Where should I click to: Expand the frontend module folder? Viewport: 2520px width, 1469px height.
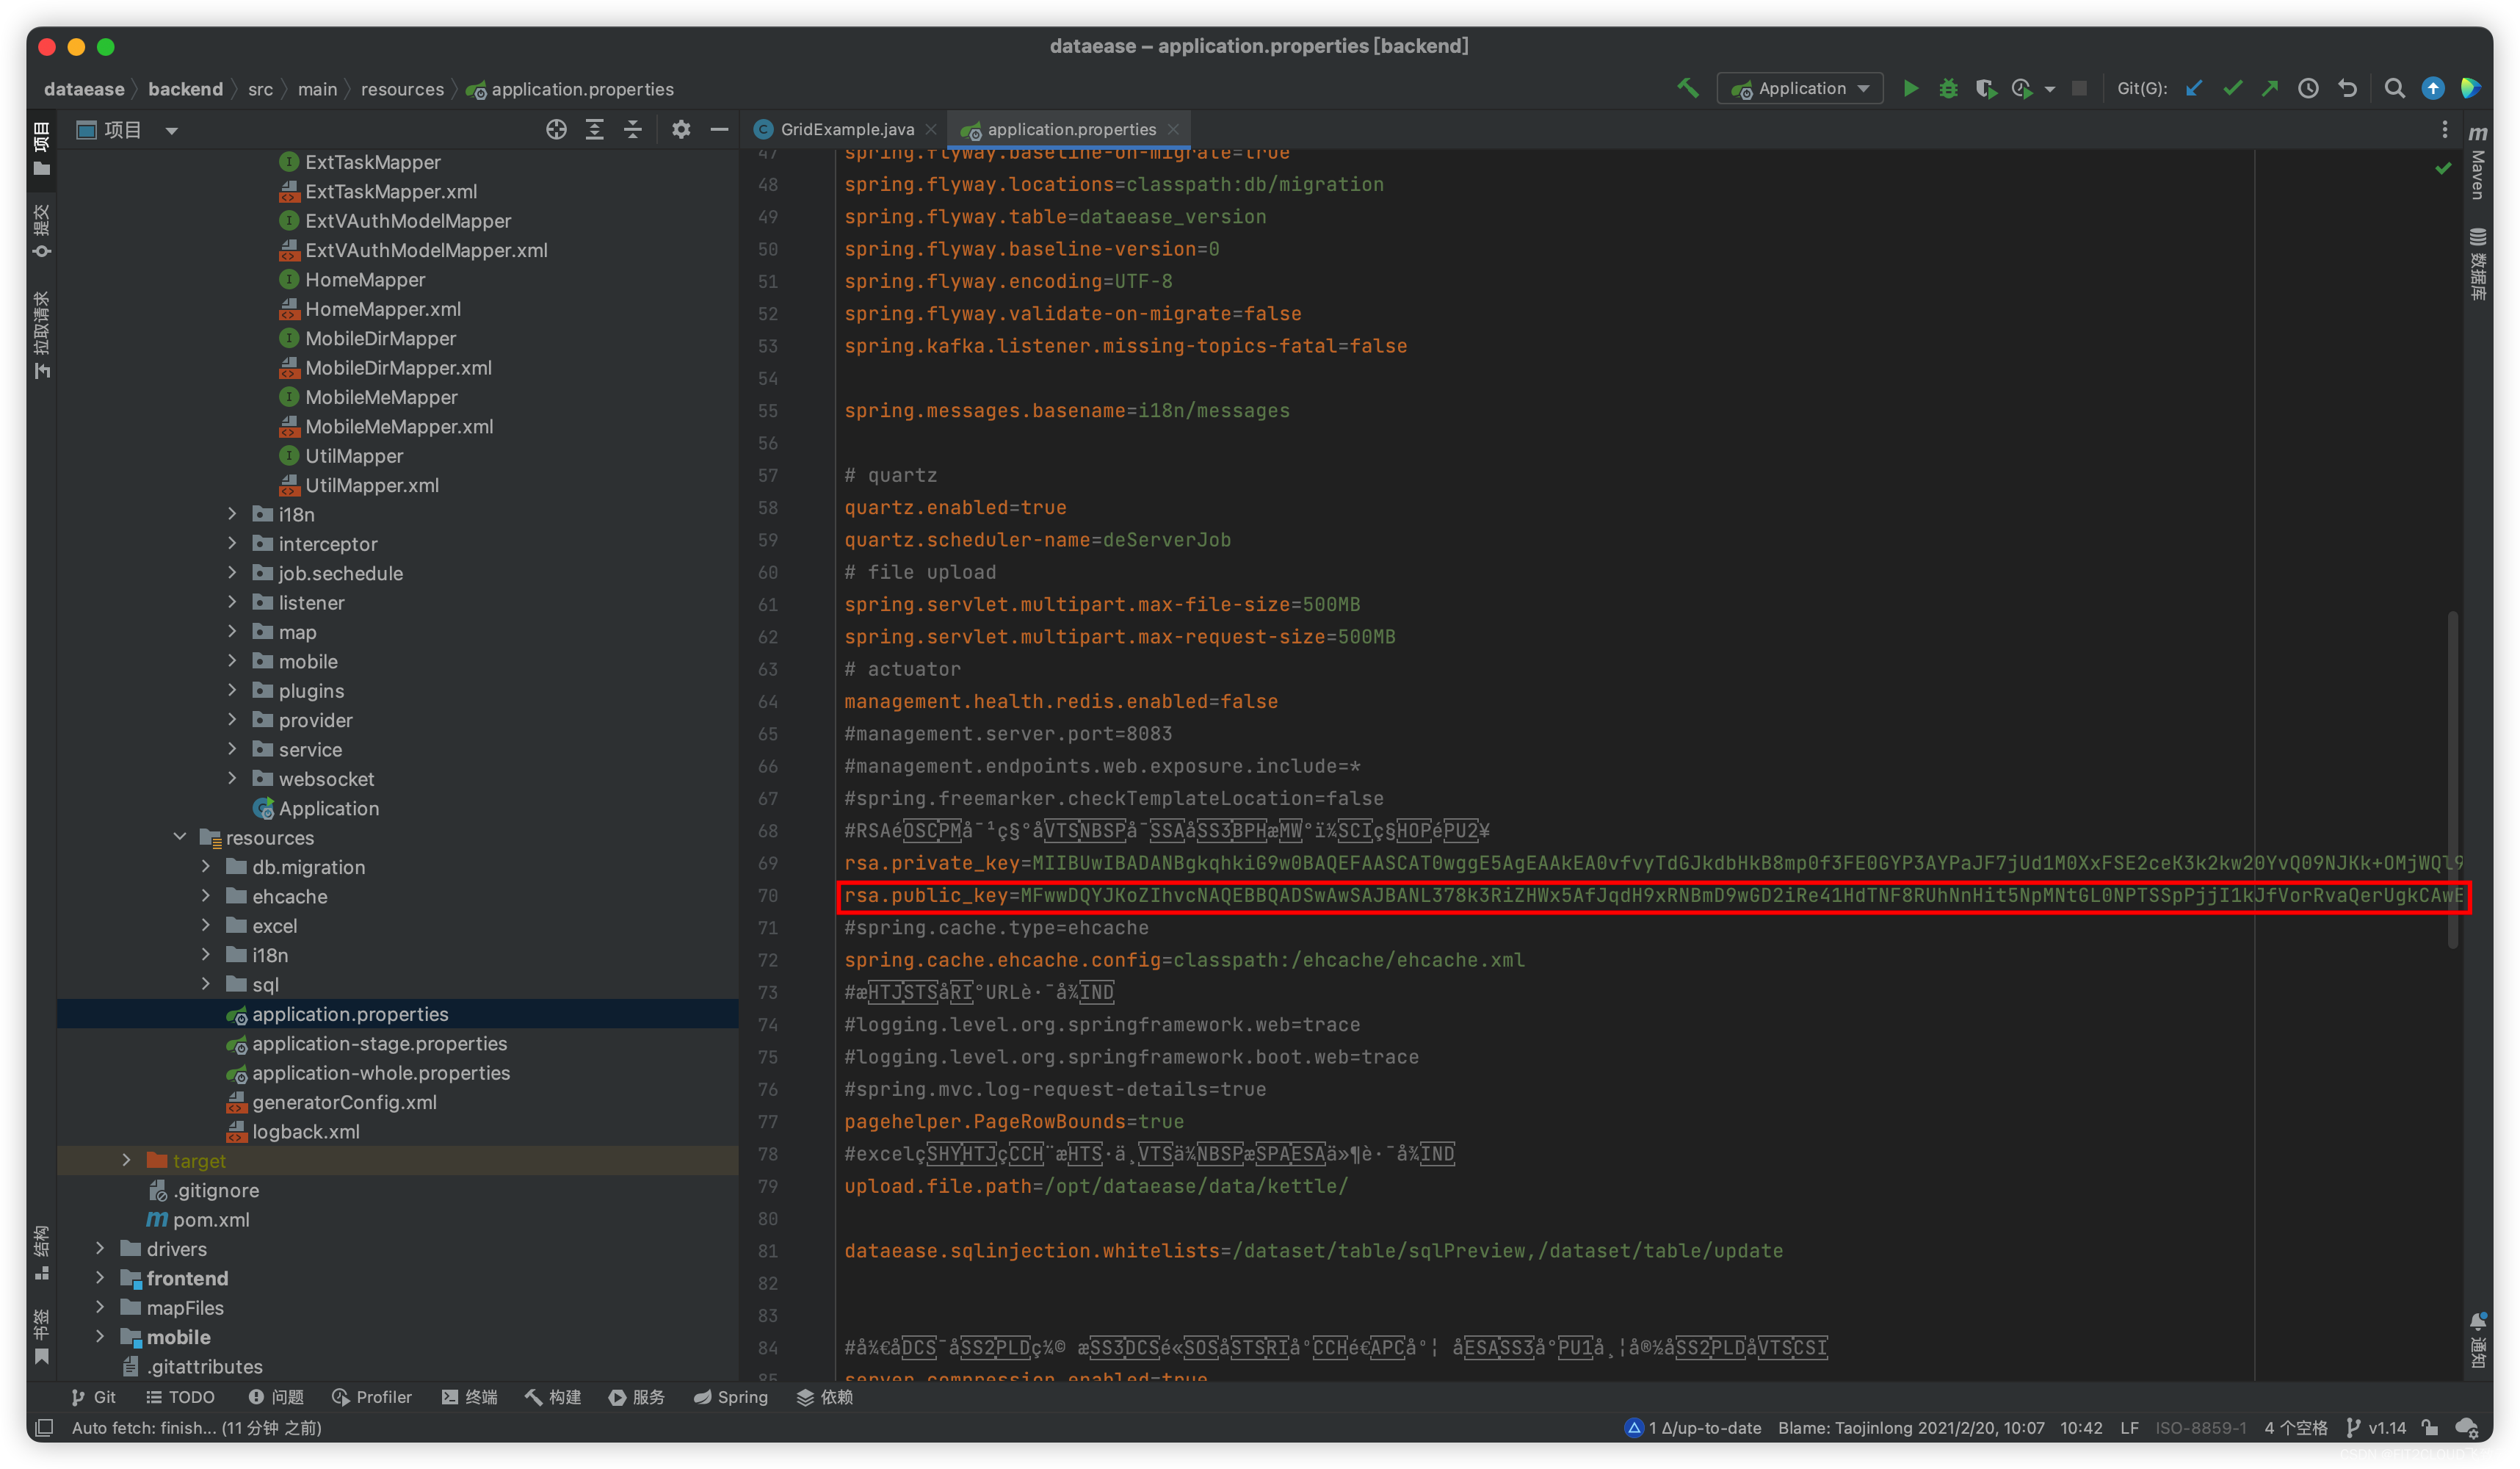pos(100,1278)
